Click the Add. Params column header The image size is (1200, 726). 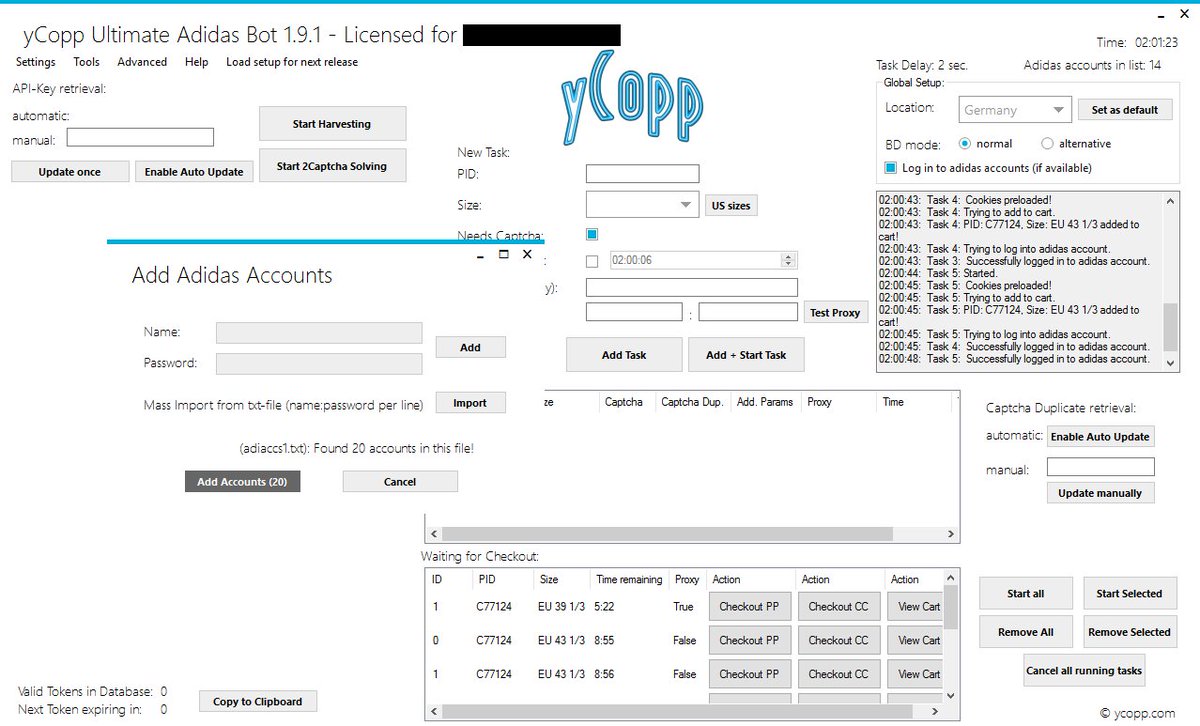coord(765,402)
